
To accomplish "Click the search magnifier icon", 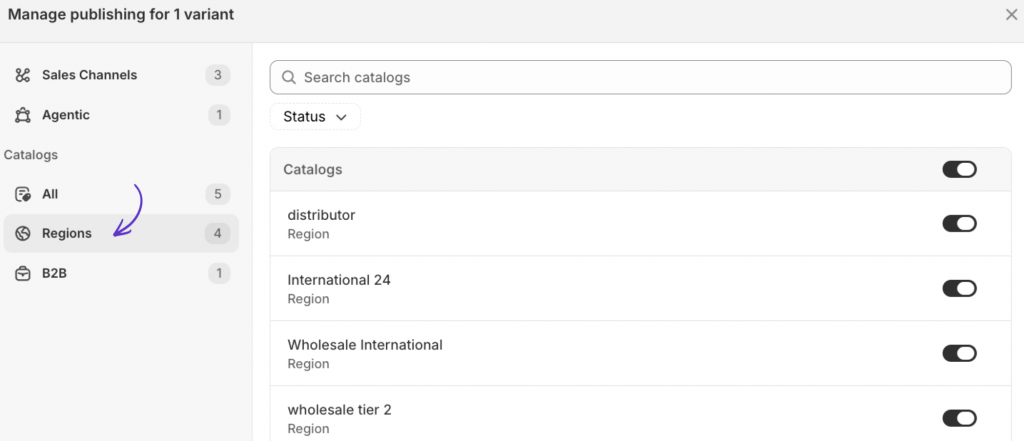I will (x=289, y=77).
